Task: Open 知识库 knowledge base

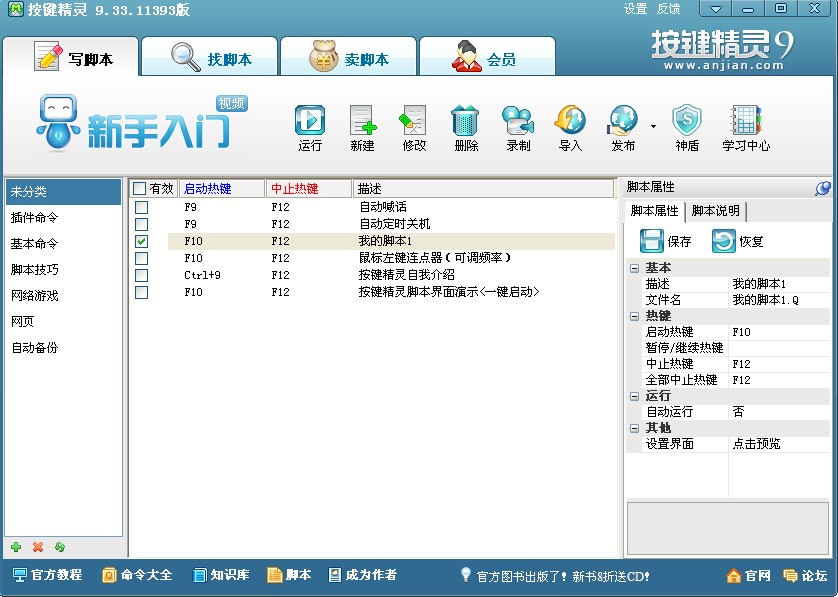Action: tap(221, 575)
